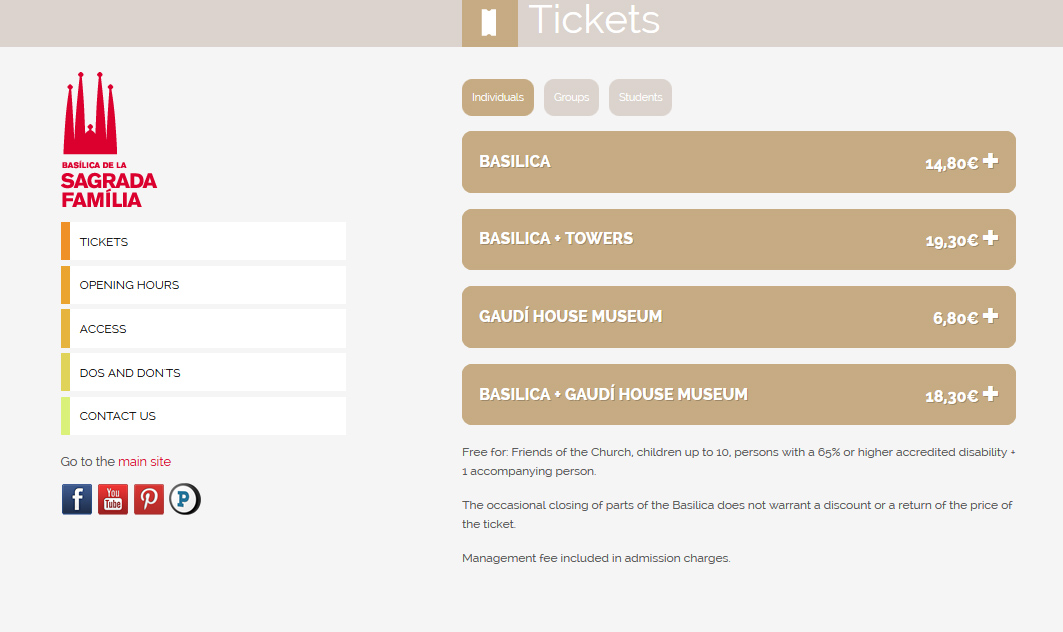
Task: Switch to the Groups tab
Action: (571, 97)
